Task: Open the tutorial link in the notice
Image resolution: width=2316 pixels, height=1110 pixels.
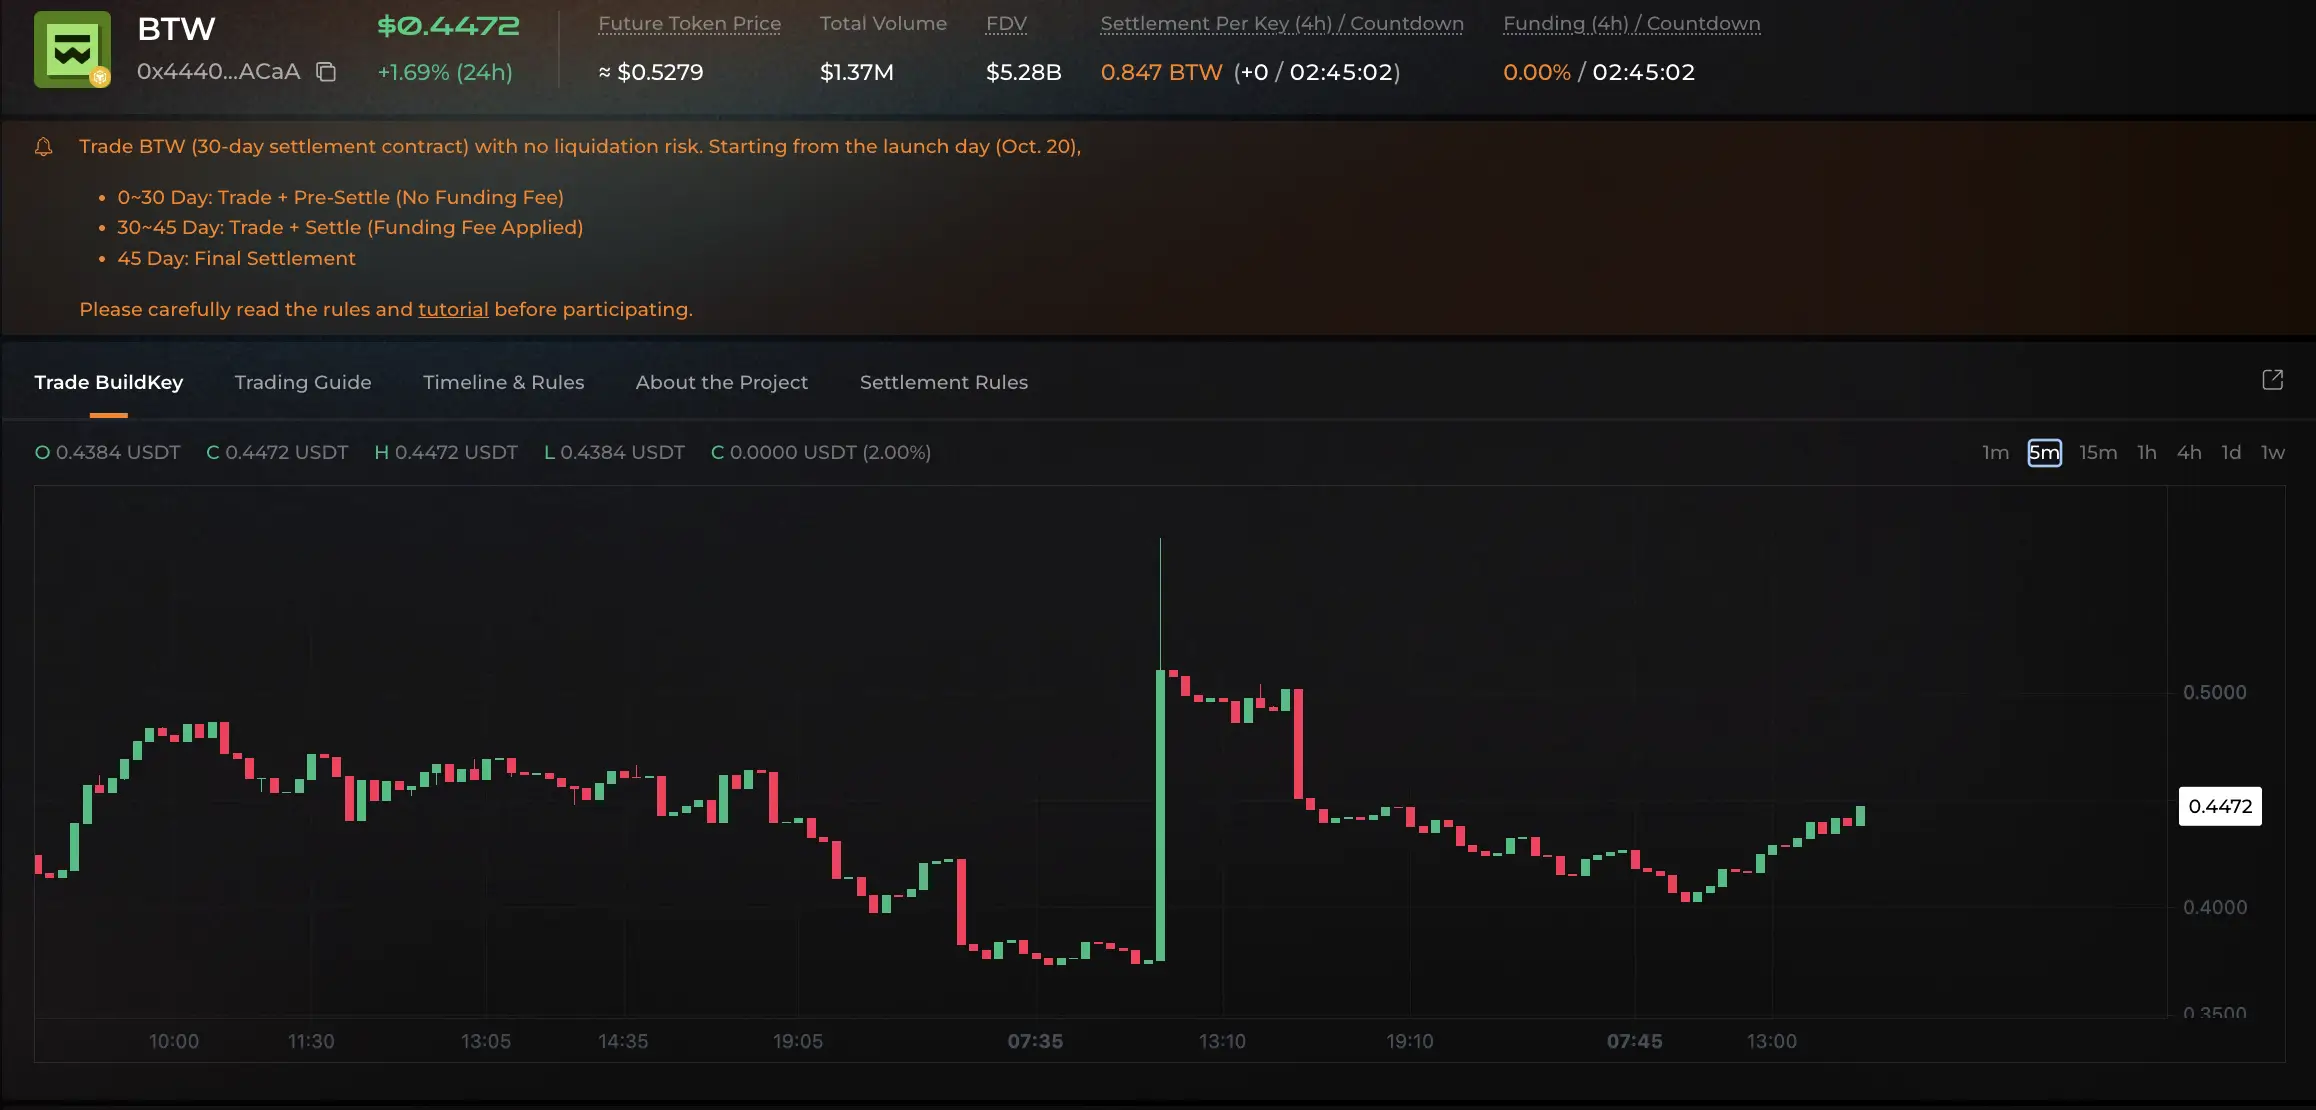Action: click(x=453, y=309)
